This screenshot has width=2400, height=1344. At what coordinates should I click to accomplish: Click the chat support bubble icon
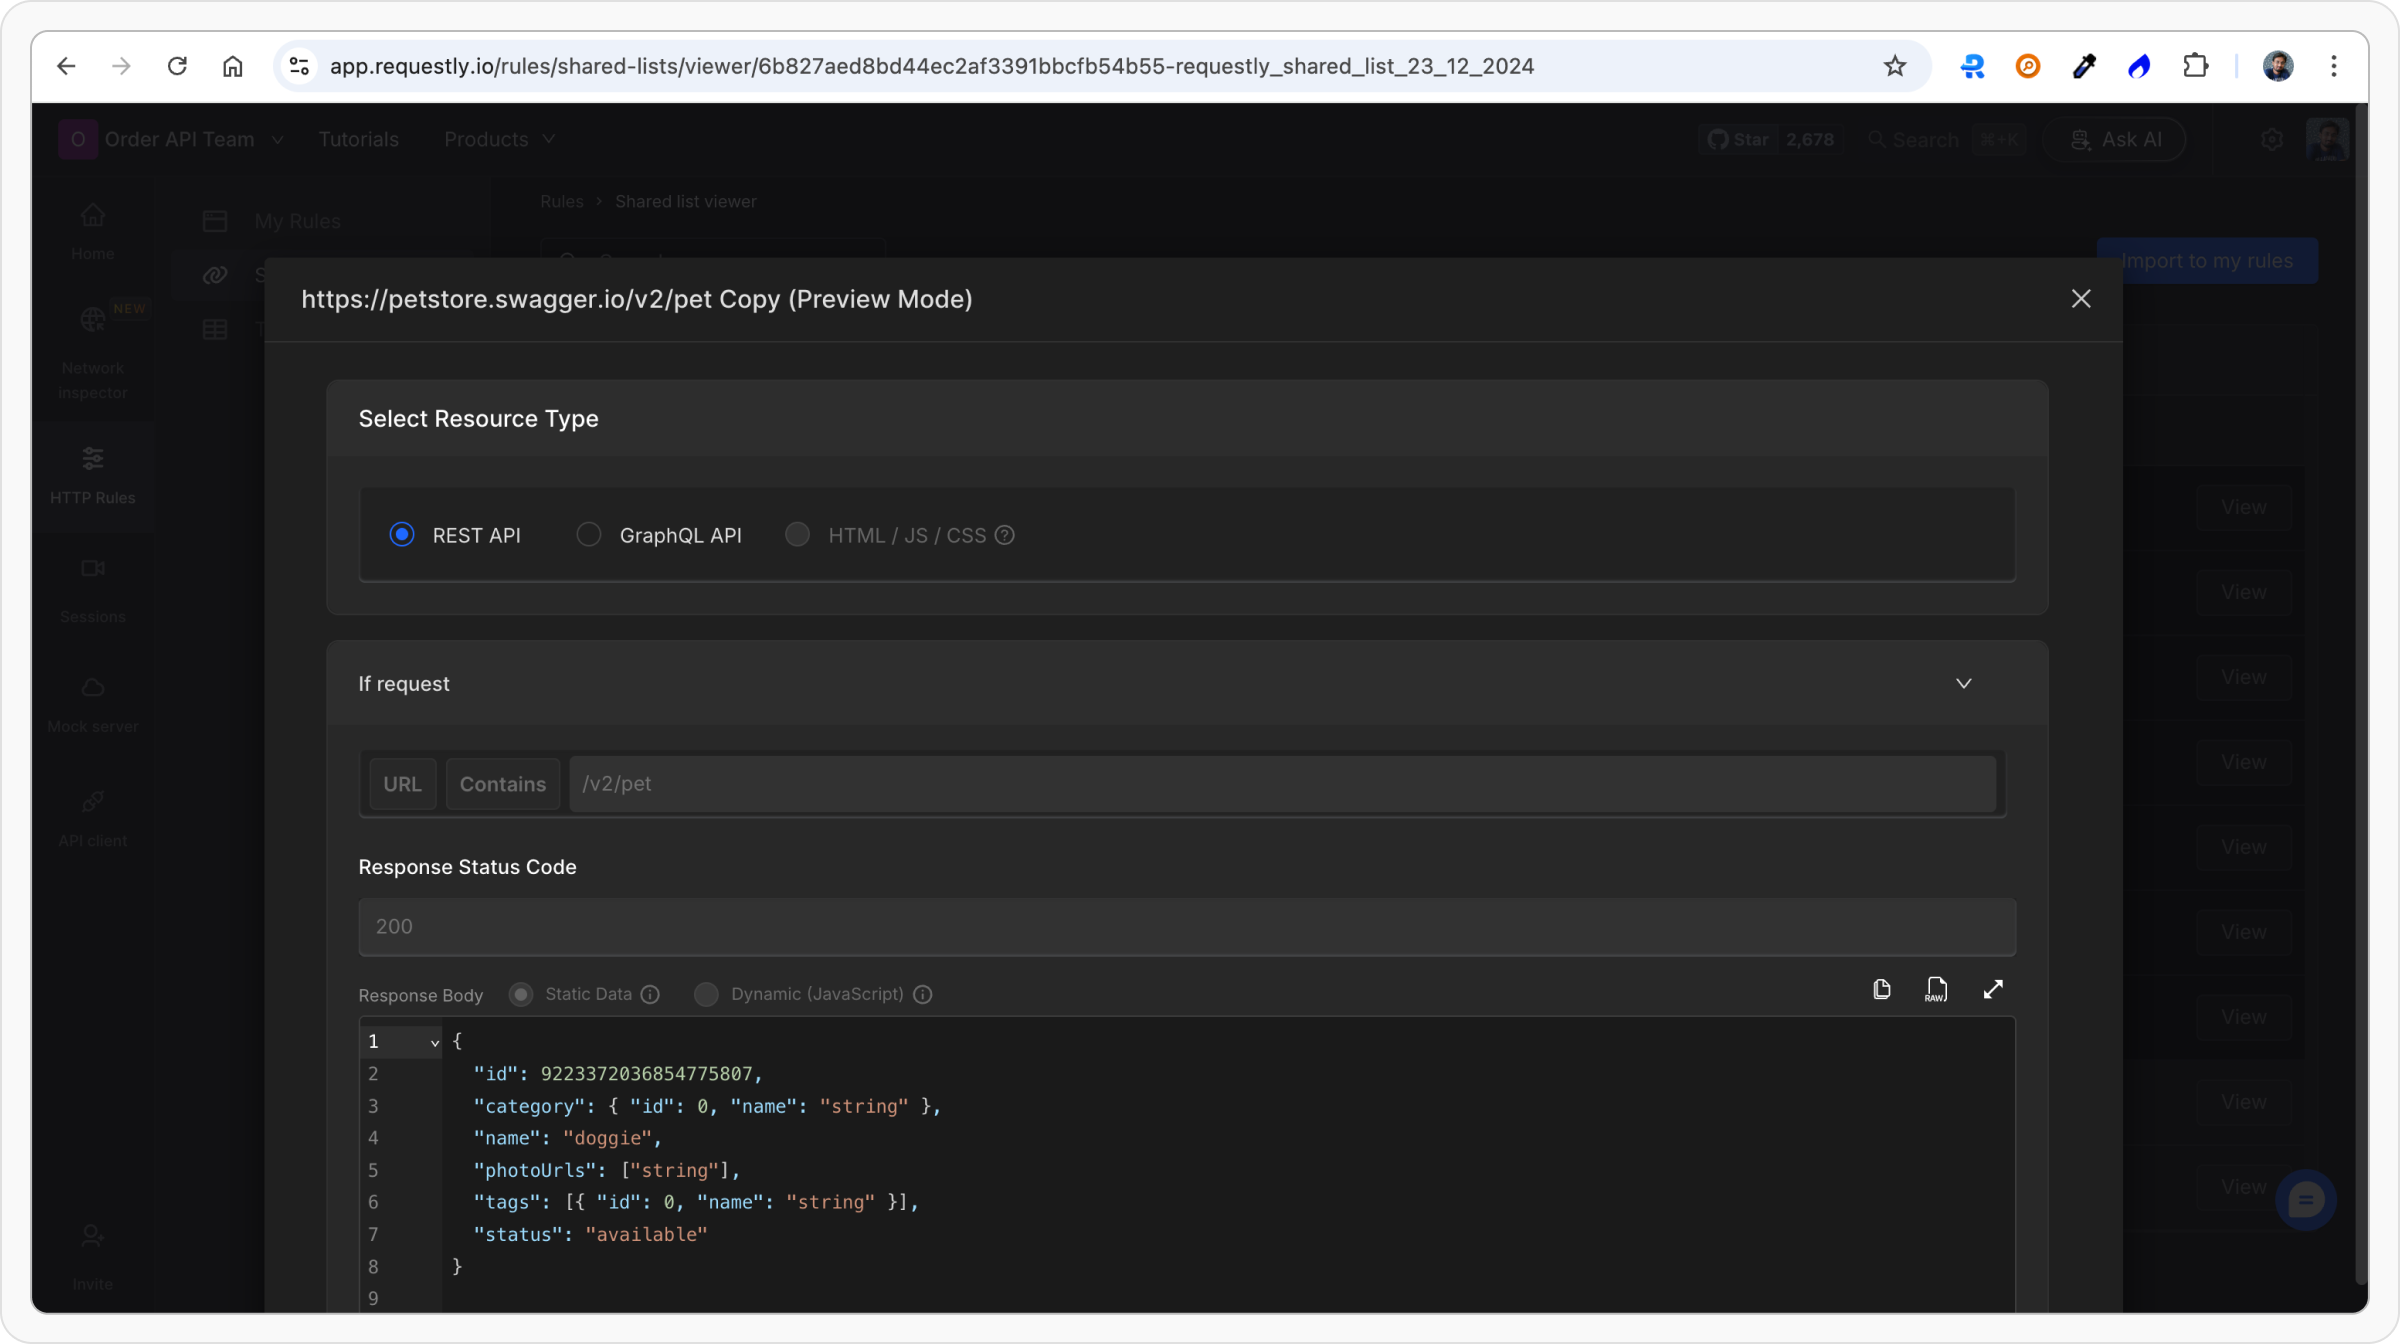click(2305, 1199)
